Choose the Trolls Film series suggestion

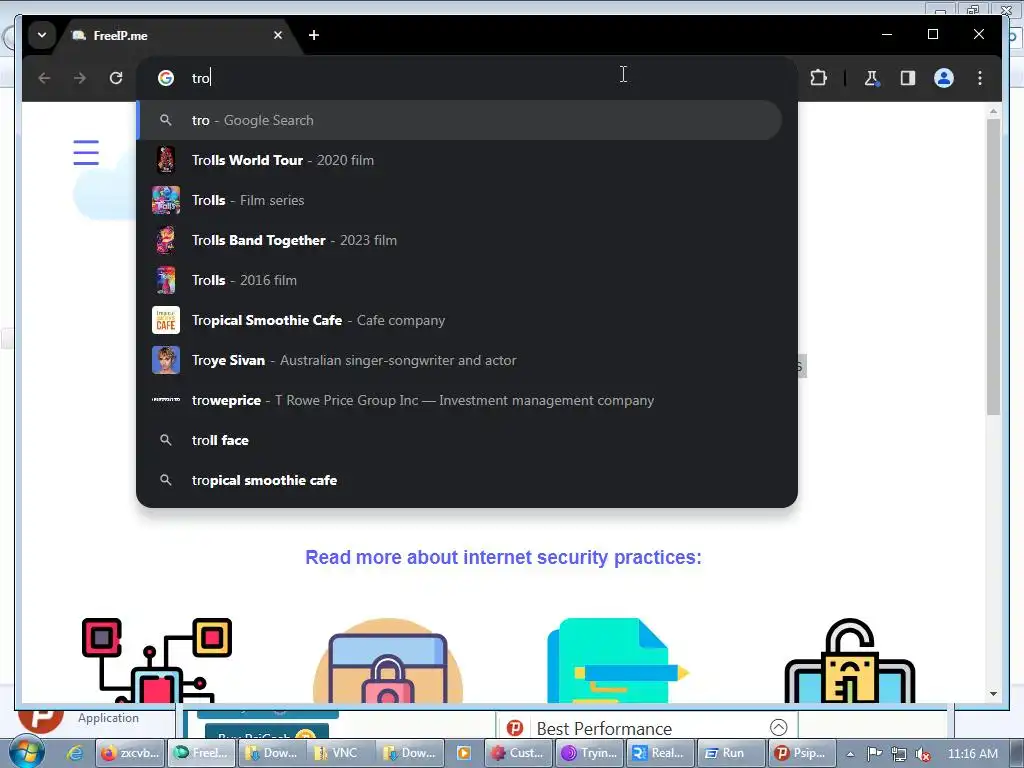click(460, 200)
